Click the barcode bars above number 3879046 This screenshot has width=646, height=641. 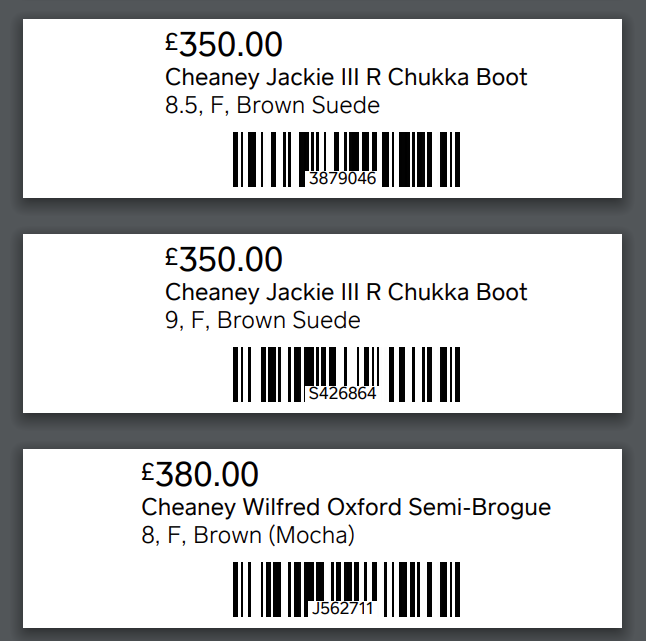coord(346,150)
